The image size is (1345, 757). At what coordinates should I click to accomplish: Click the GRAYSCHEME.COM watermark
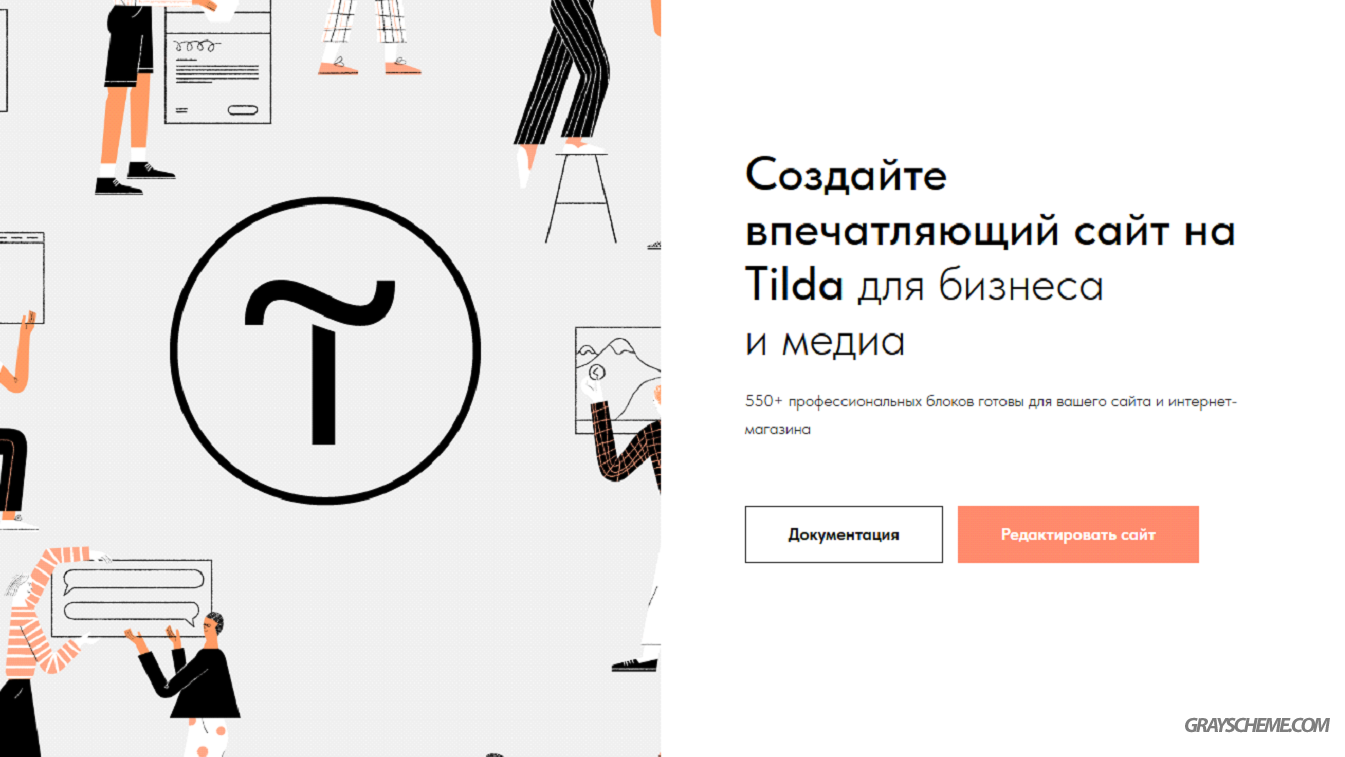[1257, 725]
